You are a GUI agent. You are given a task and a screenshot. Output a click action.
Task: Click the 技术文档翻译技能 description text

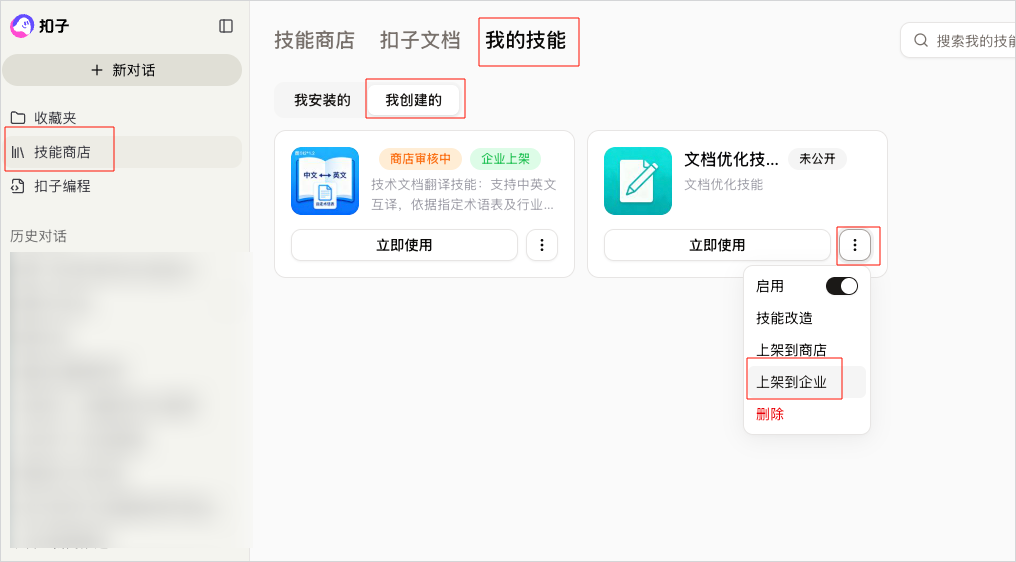click(x=463, y=194)
